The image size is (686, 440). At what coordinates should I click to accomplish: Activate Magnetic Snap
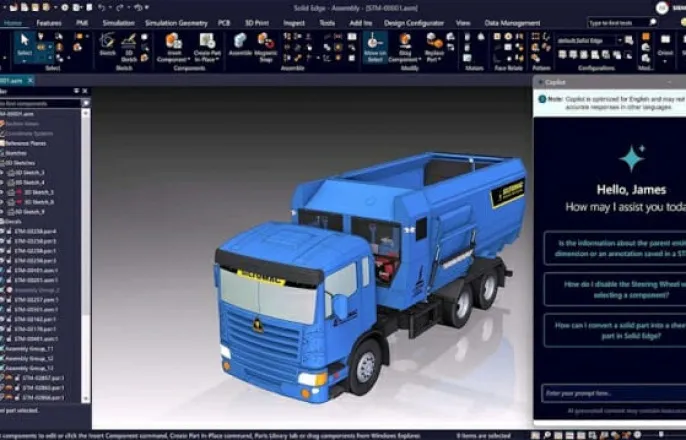point(266,47)
